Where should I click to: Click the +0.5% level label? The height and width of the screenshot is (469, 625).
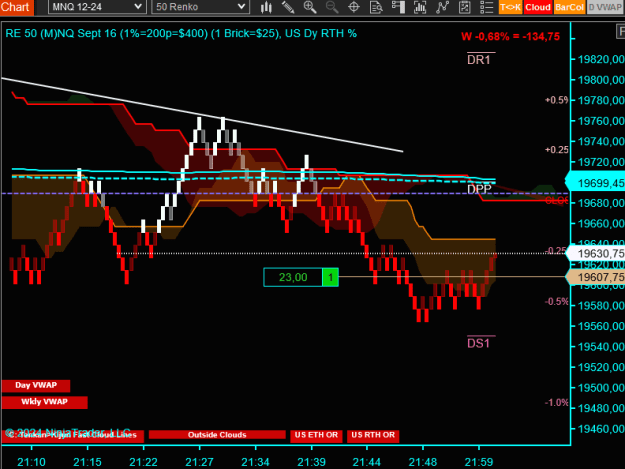click(556, 100)
